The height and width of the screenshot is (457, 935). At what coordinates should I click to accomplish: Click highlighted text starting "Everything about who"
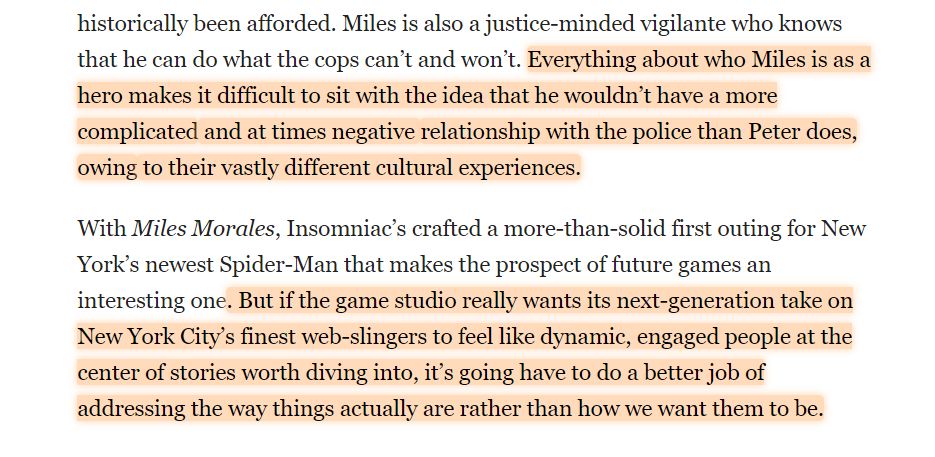[698, 60]
